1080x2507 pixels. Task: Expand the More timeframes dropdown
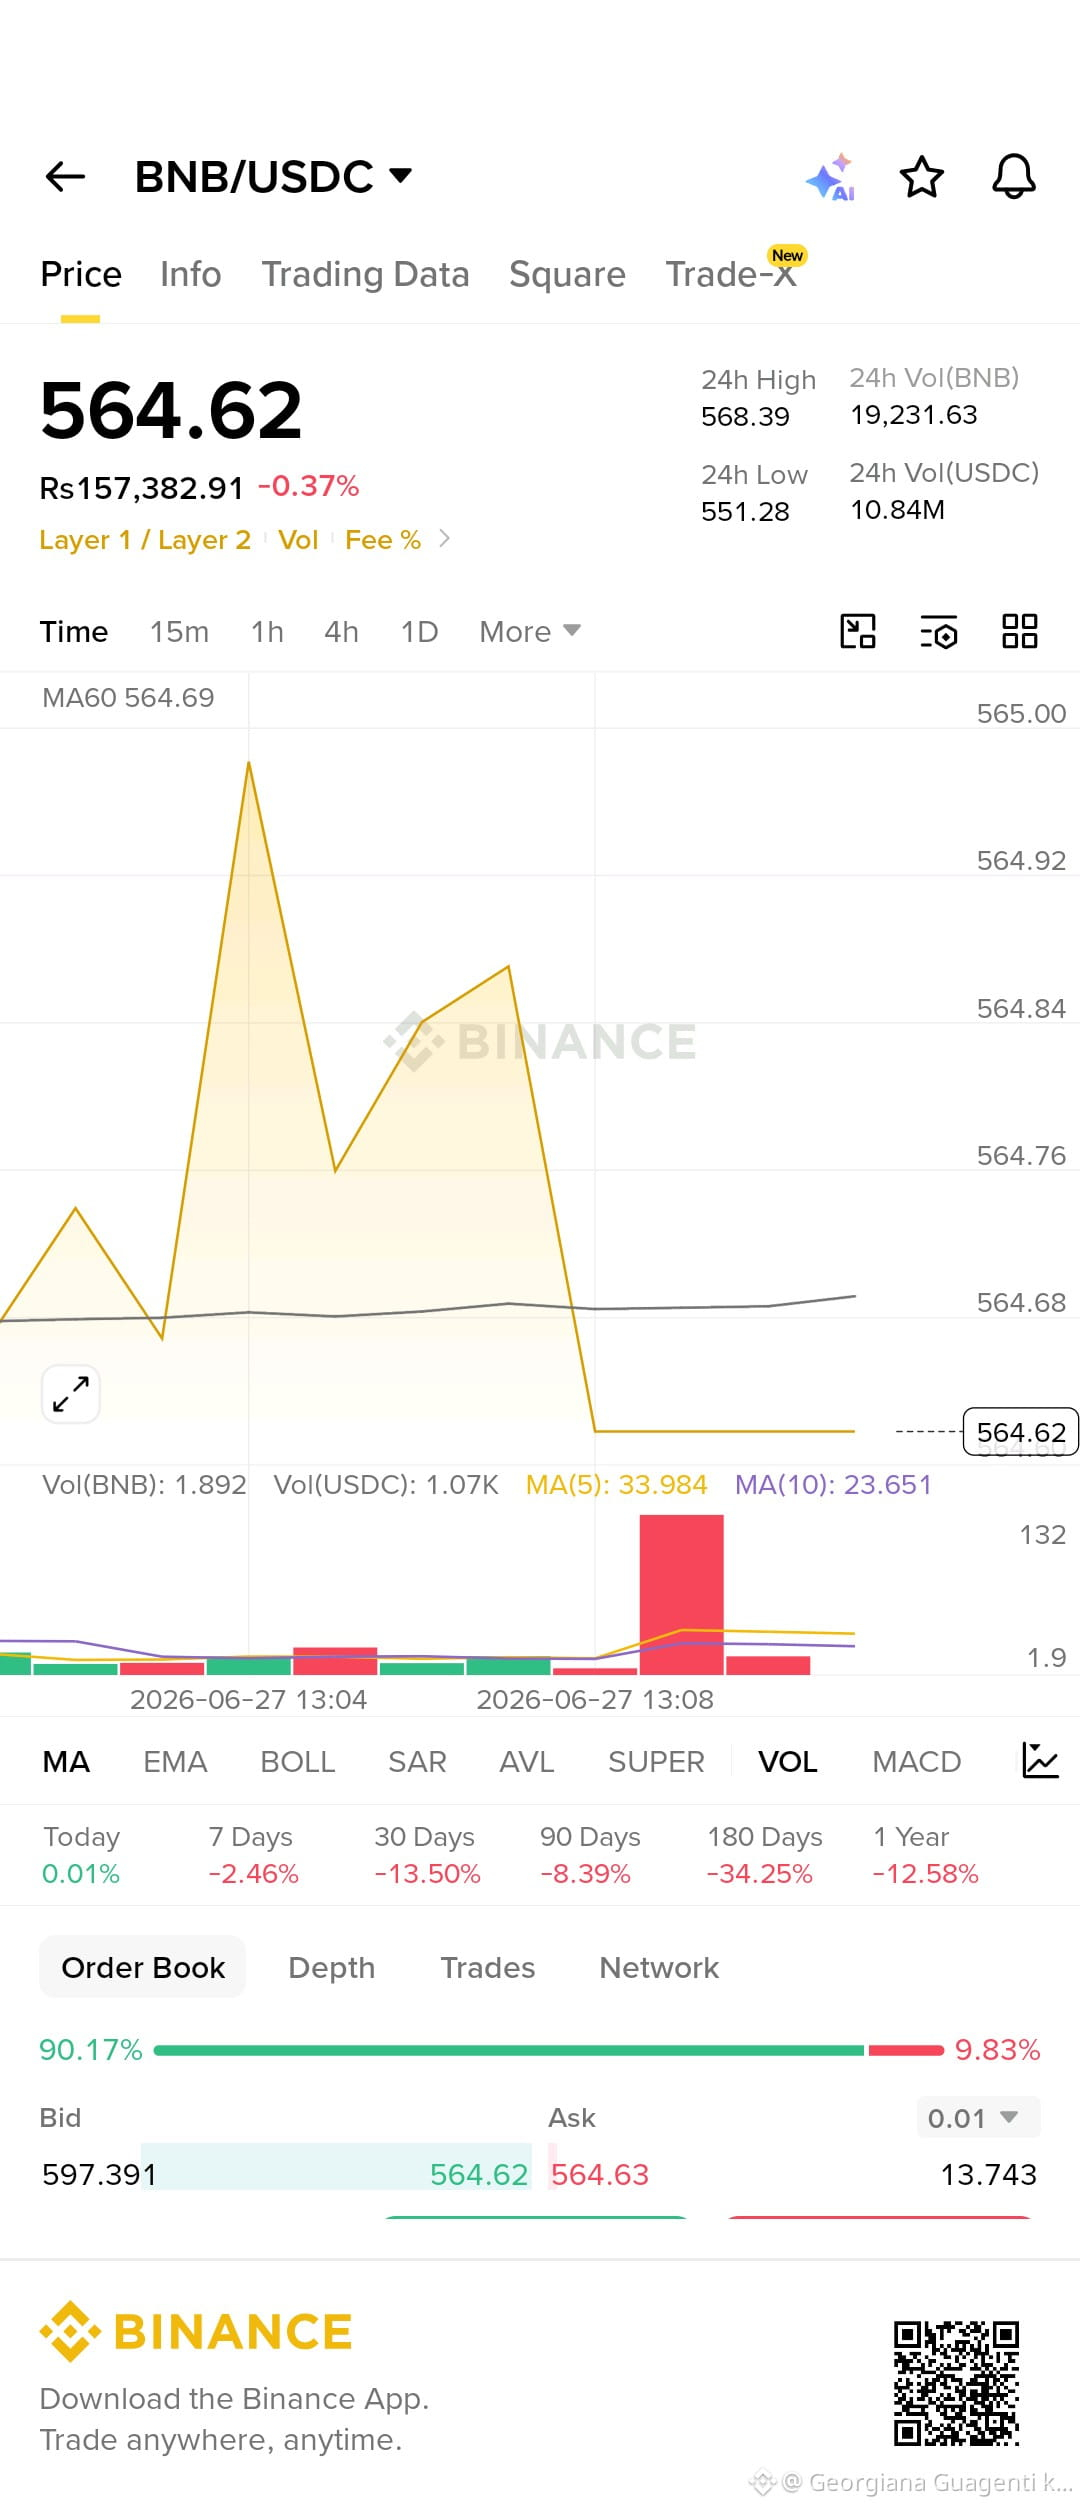click(530, 632)
